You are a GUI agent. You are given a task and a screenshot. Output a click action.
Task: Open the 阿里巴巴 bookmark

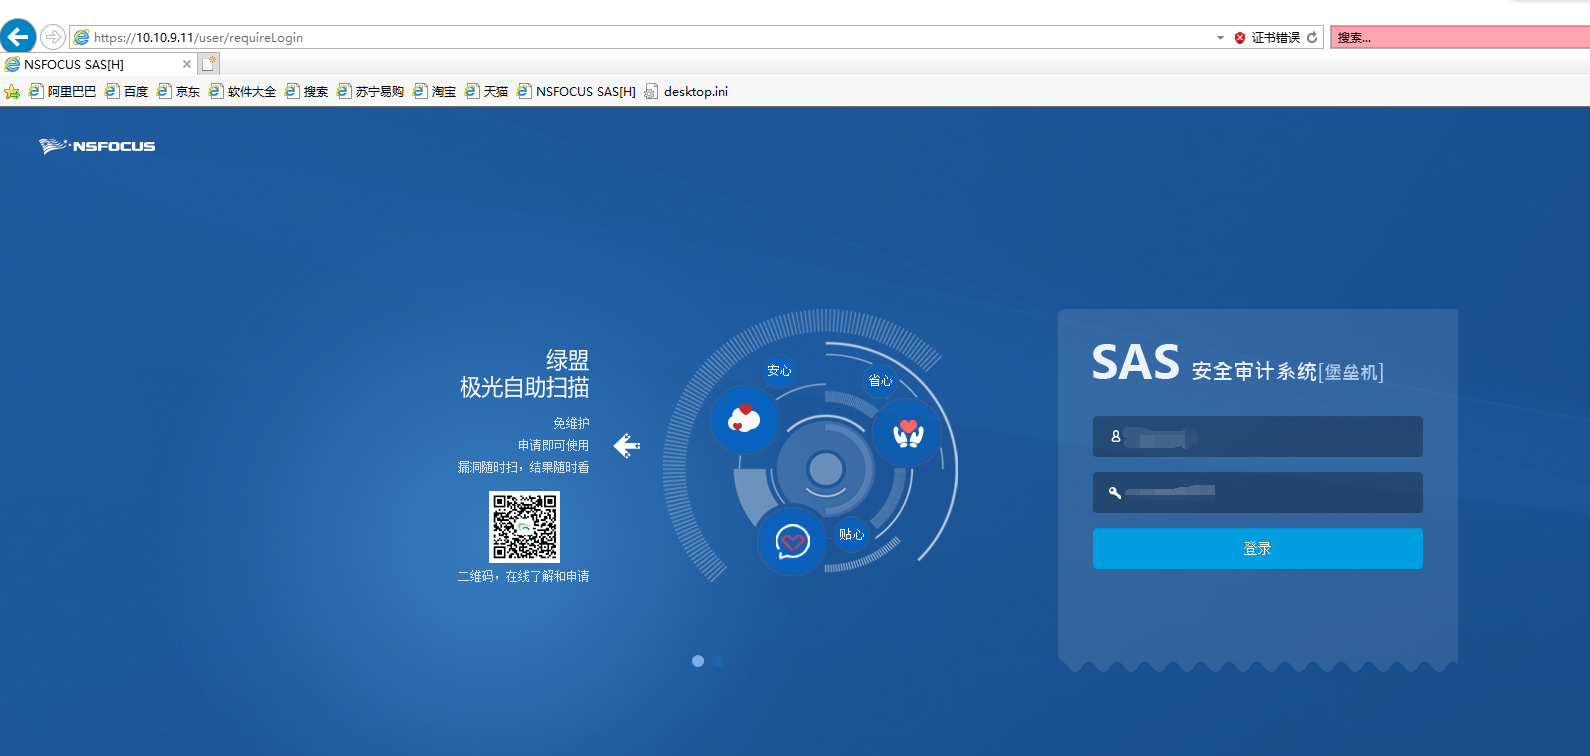tap(63, 91)
